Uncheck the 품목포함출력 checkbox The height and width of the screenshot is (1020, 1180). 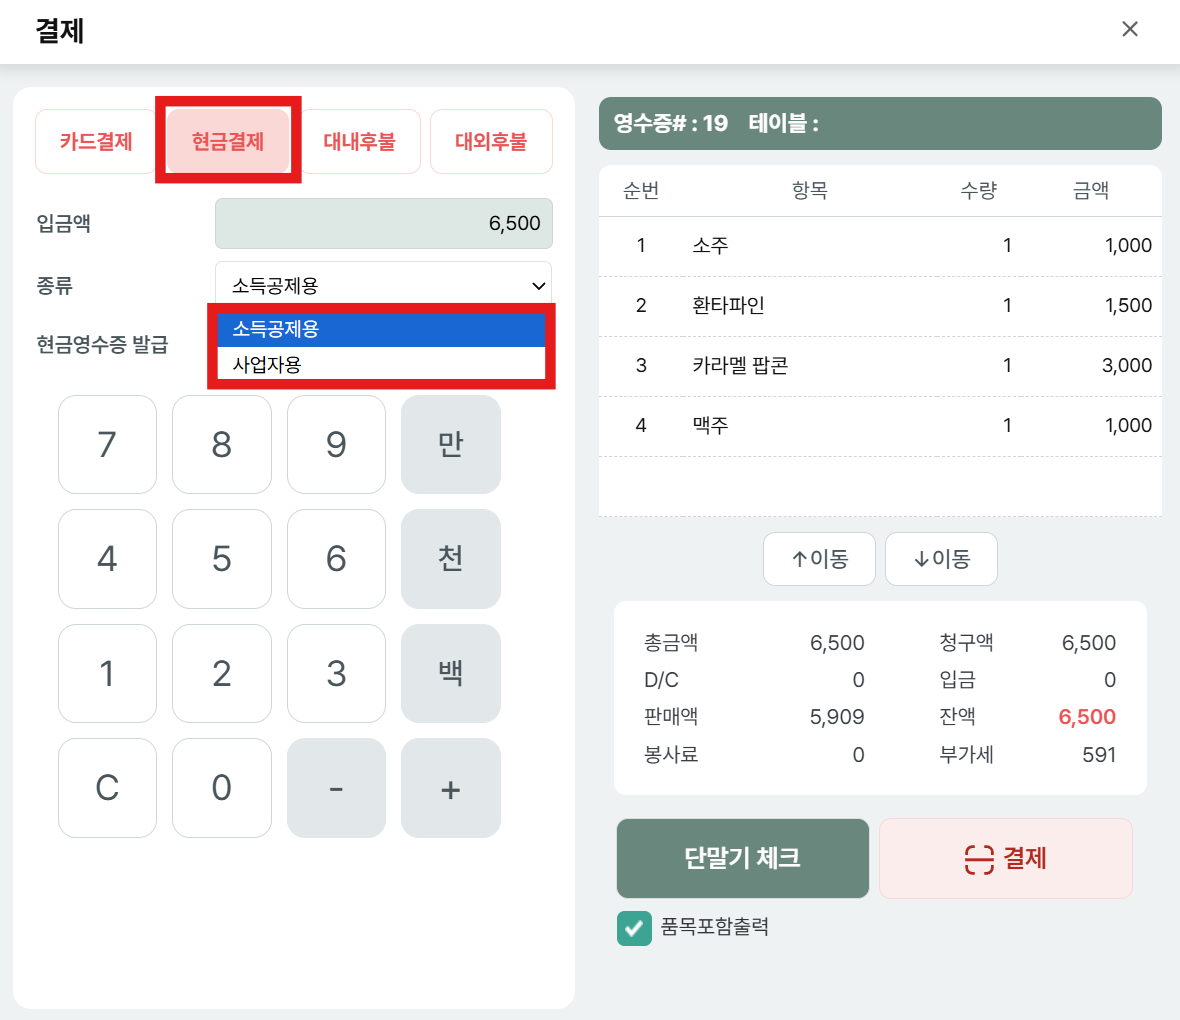coord(634,928)
